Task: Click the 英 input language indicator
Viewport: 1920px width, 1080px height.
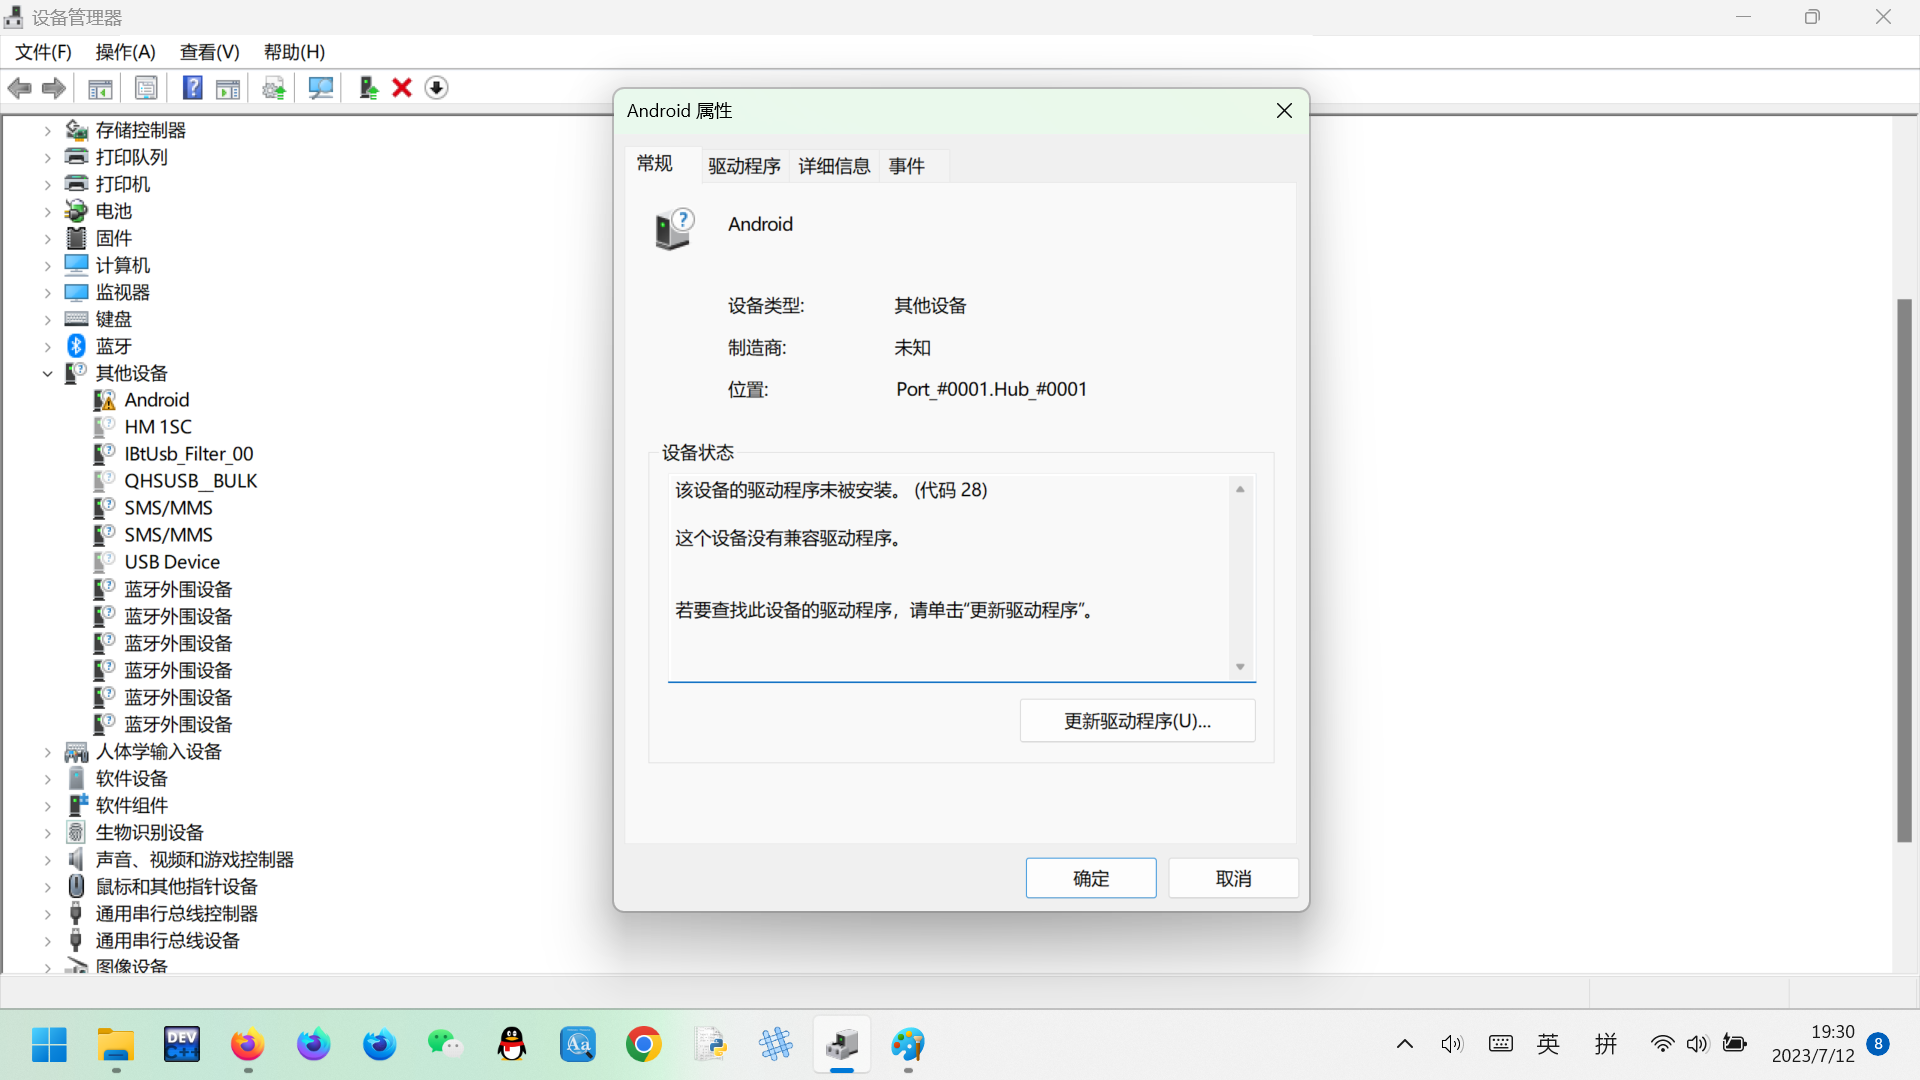Action: (1548, 1045)
